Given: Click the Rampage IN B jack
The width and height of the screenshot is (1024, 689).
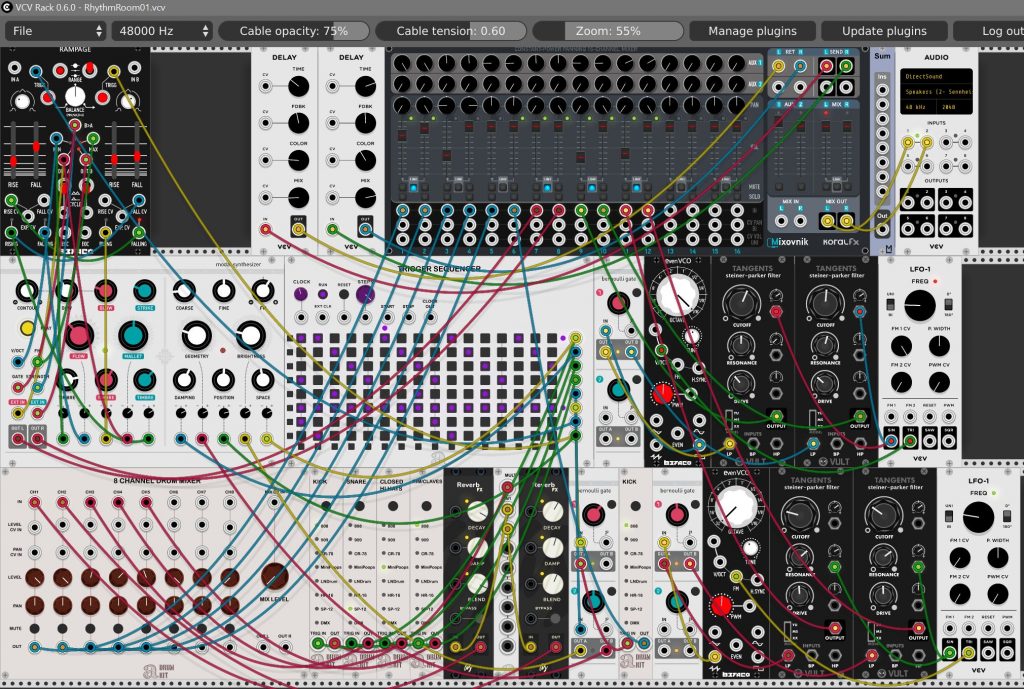Looking at the screenshot, I should 135,68.
